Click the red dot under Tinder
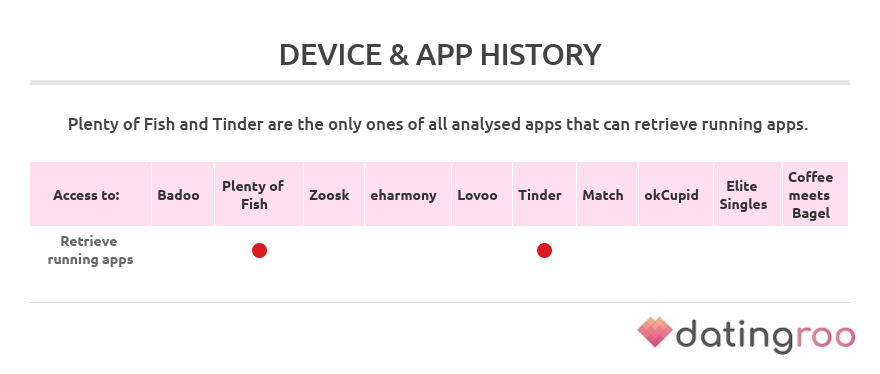This screenshot has width=880, height=374. (544, 250)
